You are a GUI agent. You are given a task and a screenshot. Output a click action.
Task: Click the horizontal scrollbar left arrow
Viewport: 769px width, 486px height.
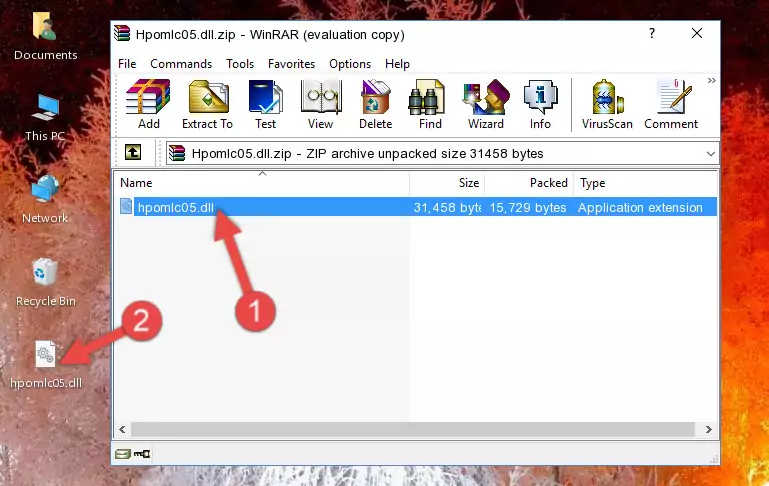click(123, 429)
